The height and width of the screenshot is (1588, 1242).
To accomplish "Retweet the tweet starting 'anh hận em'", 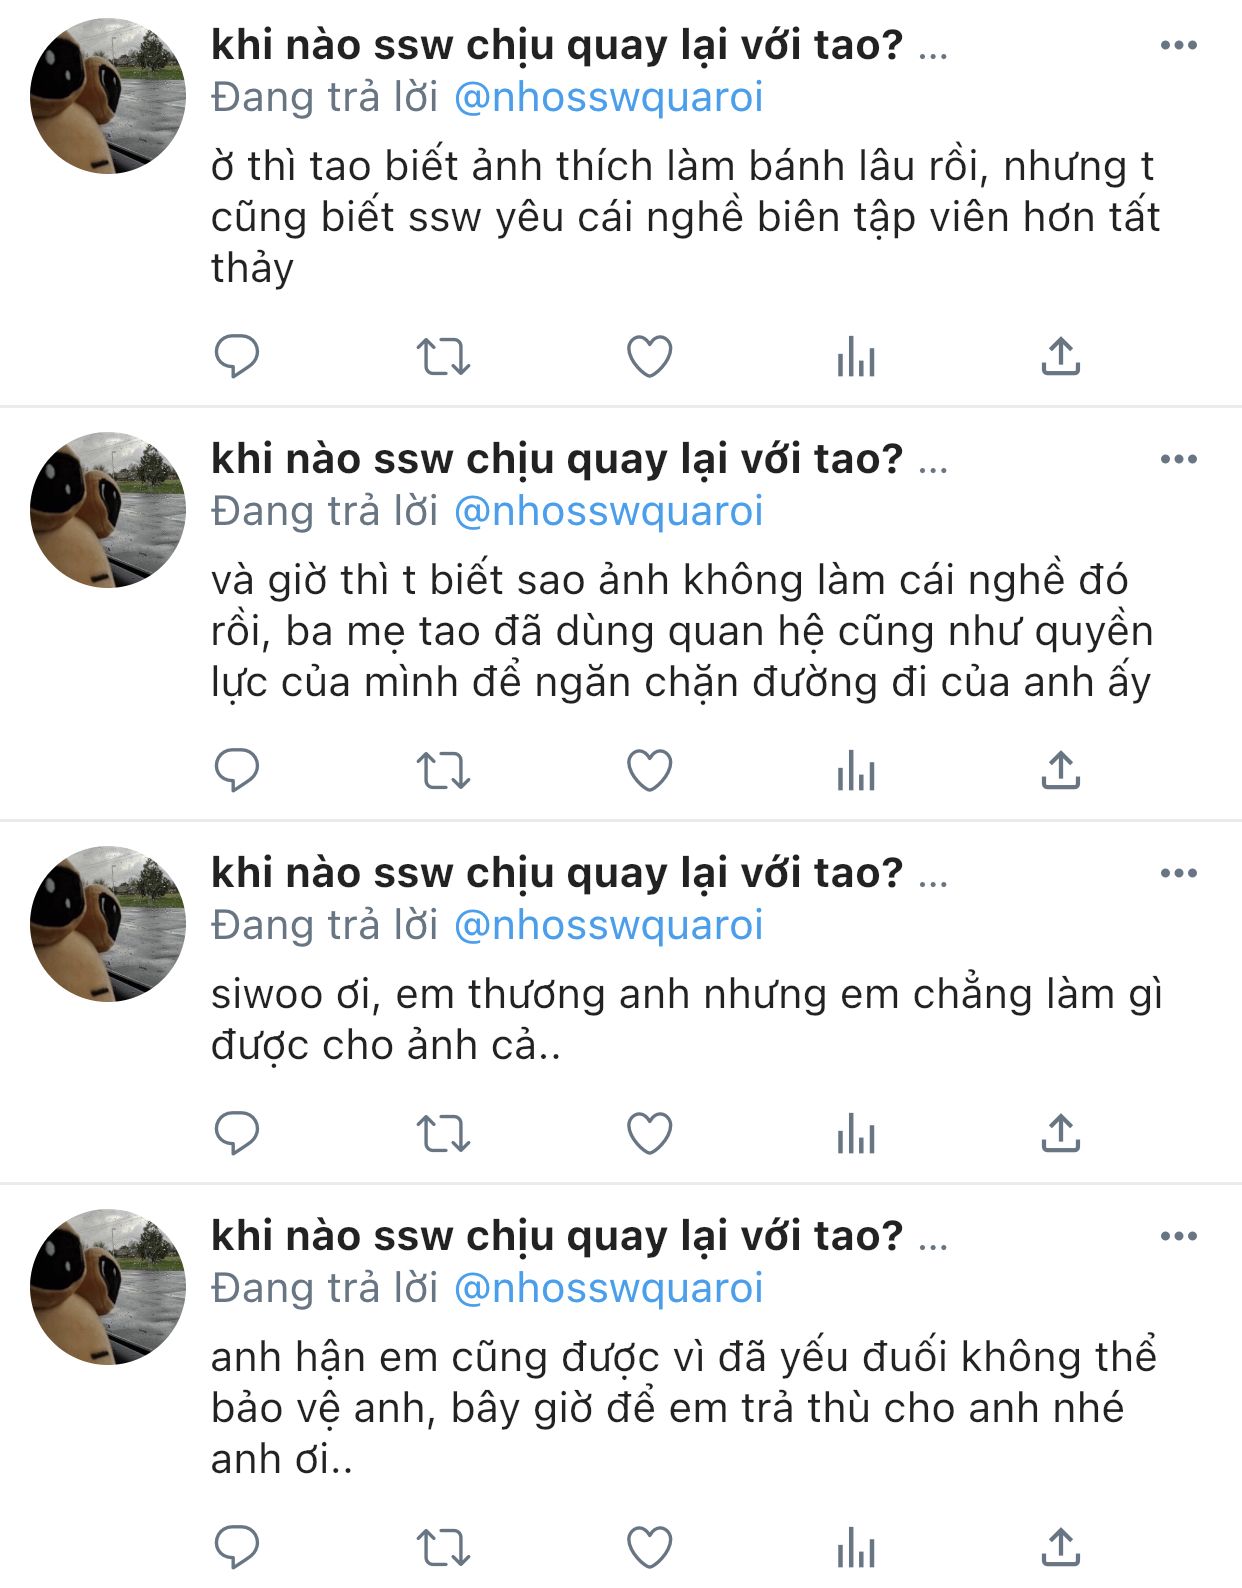I will (x=443, y=1547).
